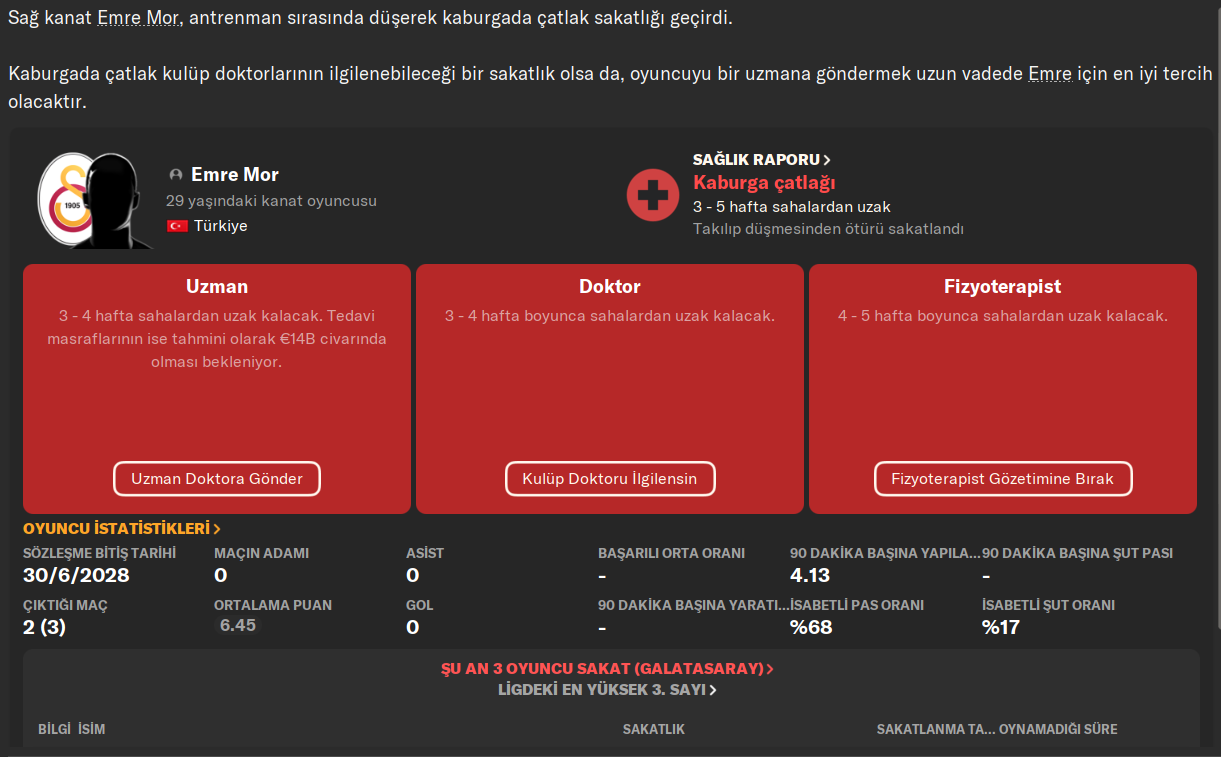Click 90 DAKİKA BAŞINA ŞUT PASI label

[1077, 553]
